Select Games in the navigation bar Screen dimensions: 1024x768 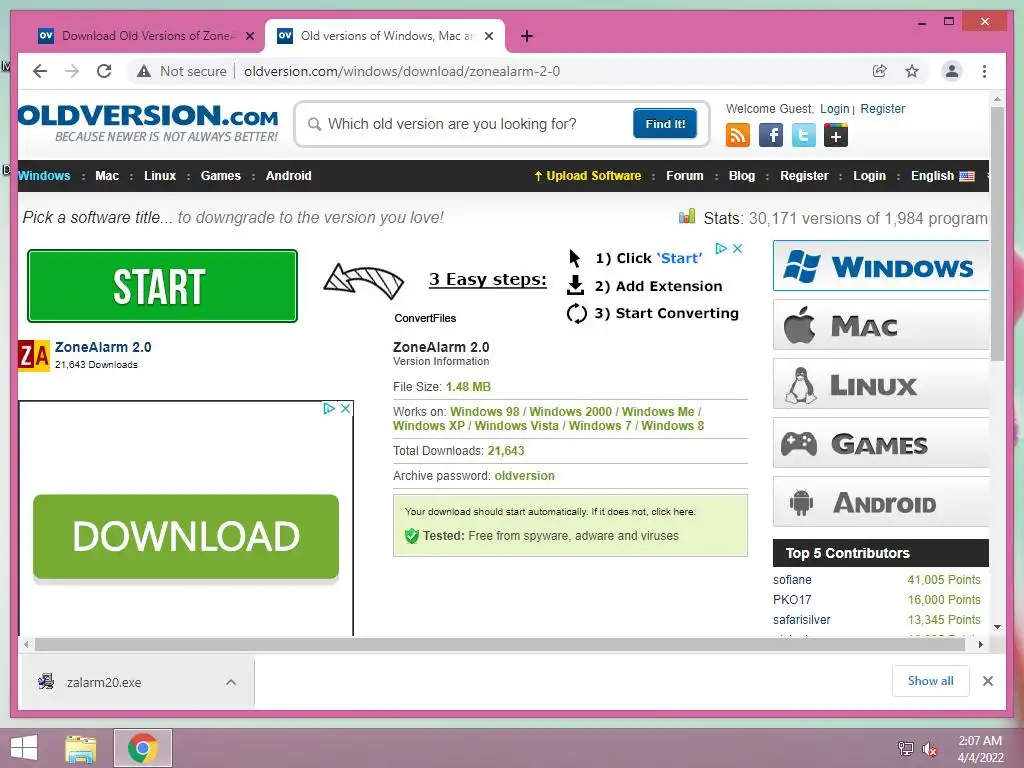(x=221, y=176)
